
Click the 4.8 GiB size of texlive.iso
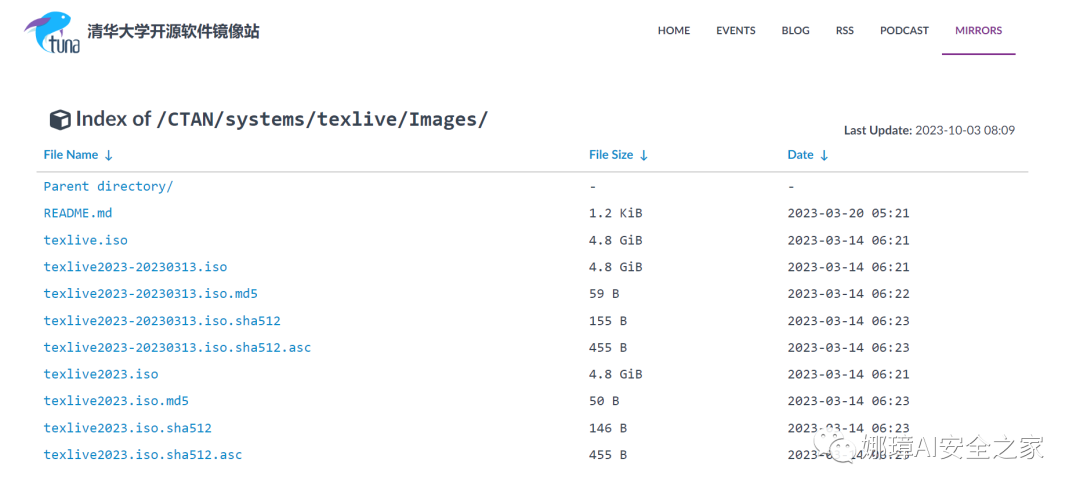[x=616, y=240]
